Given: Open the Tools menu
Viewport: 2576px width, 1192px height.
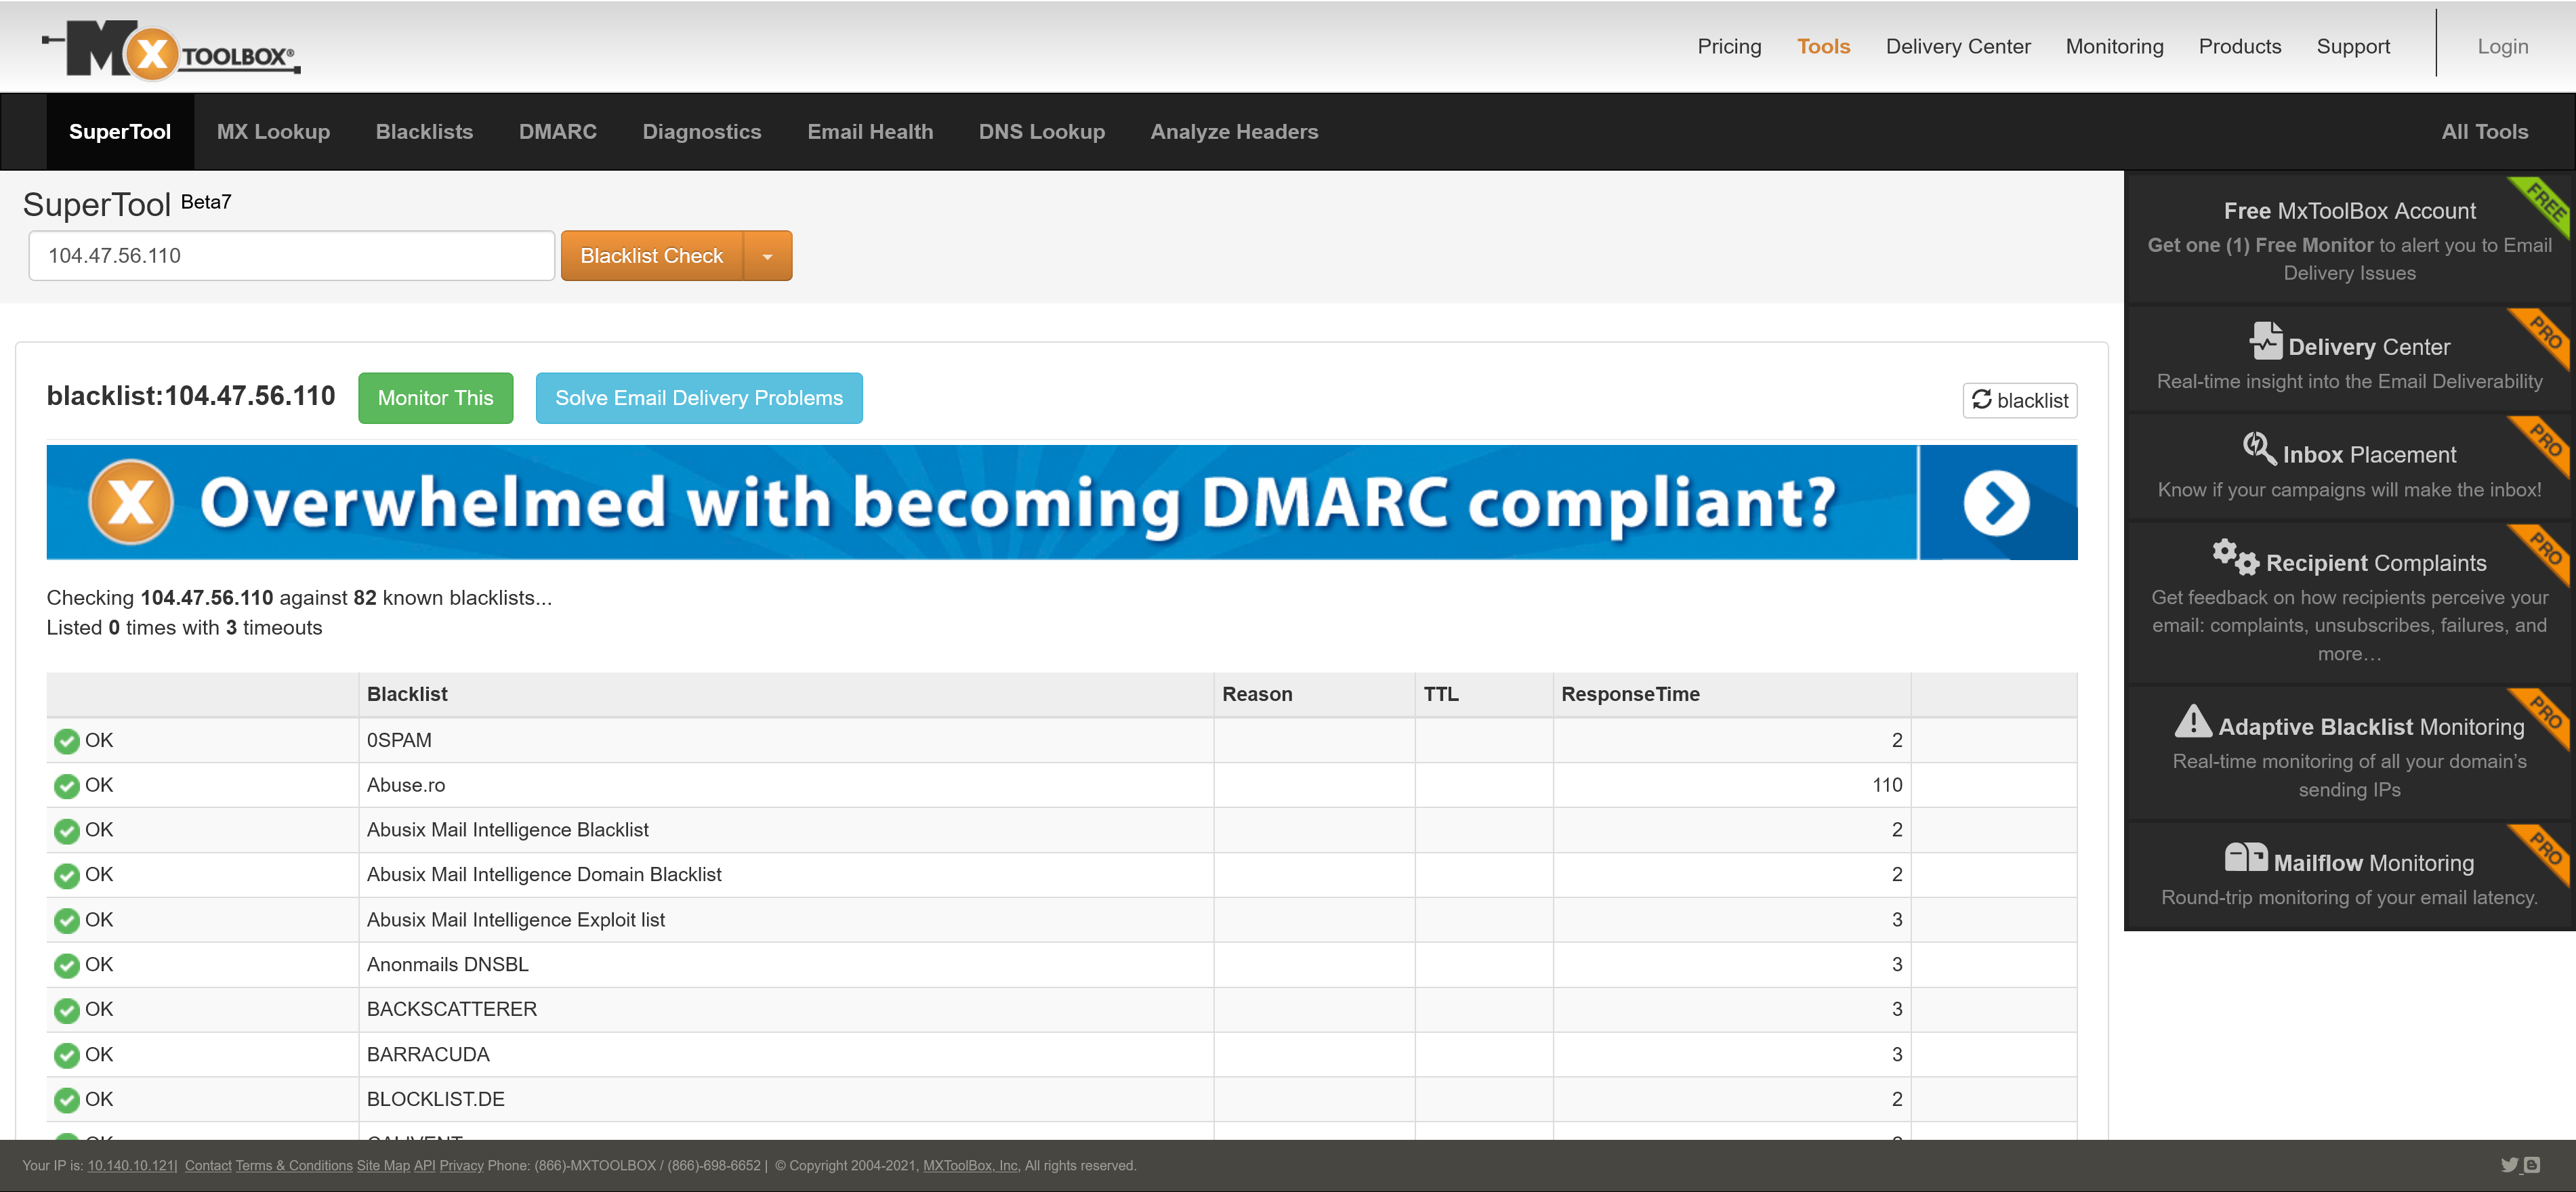Looking at the screenshot, I should 1823,47.
